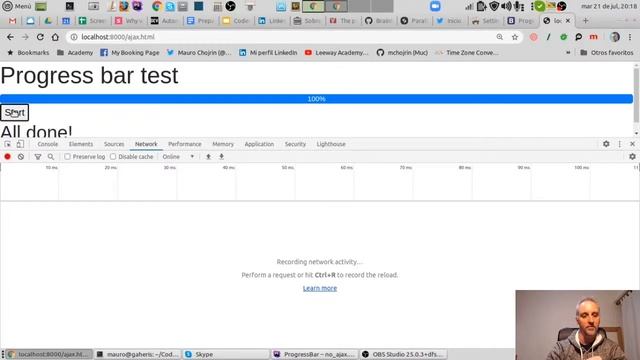Screen dimensions: 640x360
Task: Switch to the Console tab in DevTools
Action: (48, 144)
